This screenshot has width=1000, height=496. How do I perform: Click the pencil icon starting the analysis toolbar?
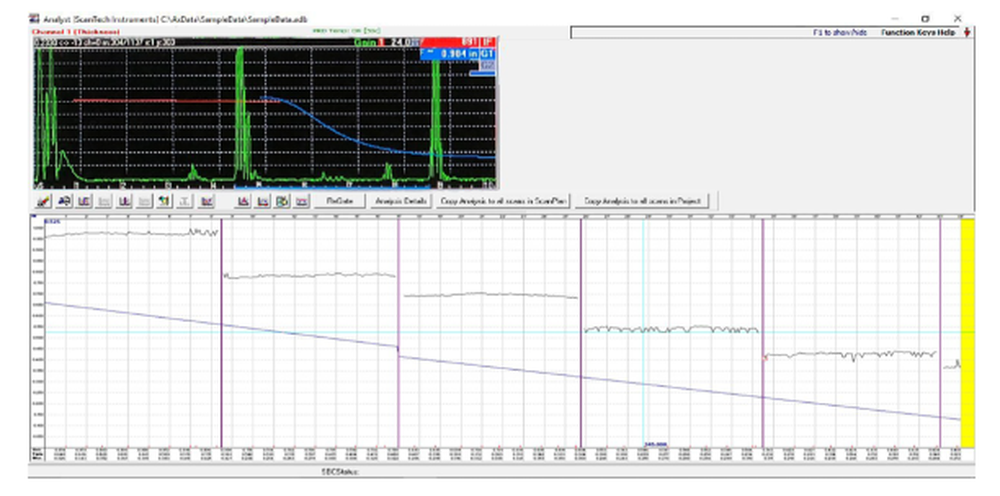point(44,201)
